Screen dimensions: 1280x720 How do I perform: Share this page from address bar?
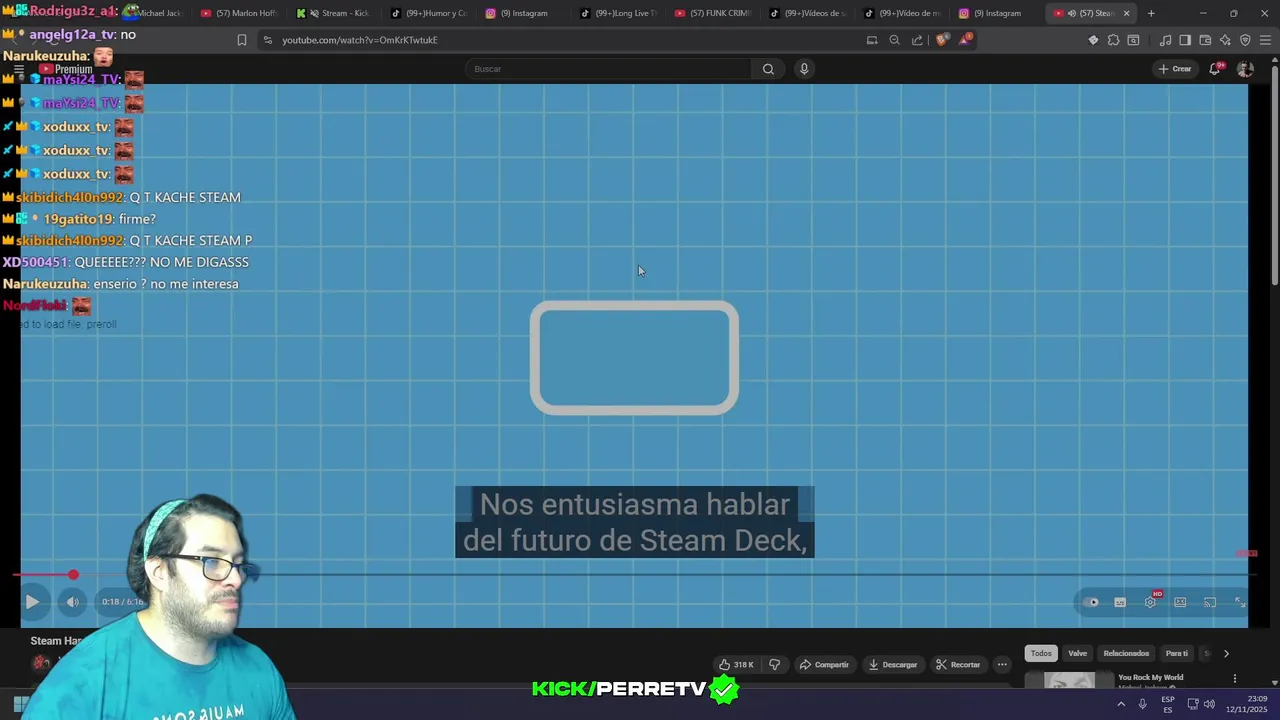coord(917,40)
